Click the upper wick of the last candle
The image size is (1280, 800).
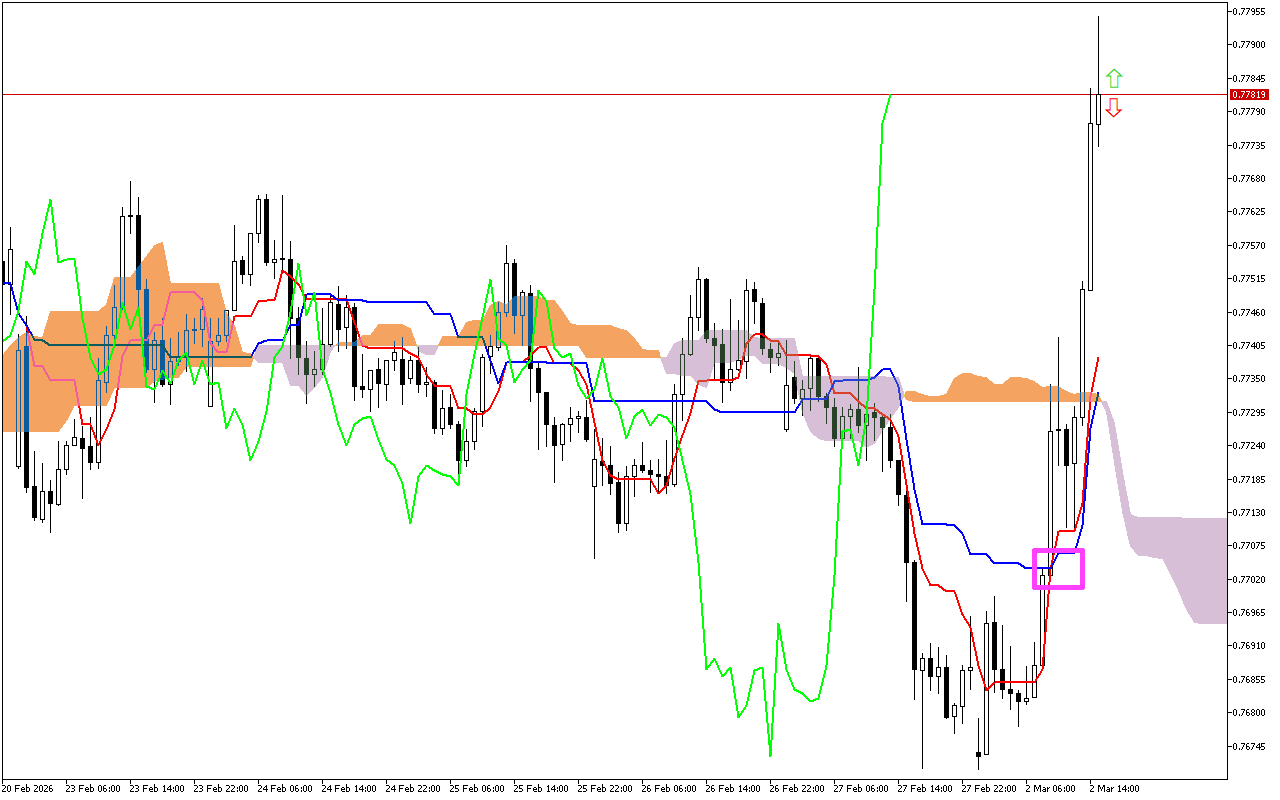1098,50
